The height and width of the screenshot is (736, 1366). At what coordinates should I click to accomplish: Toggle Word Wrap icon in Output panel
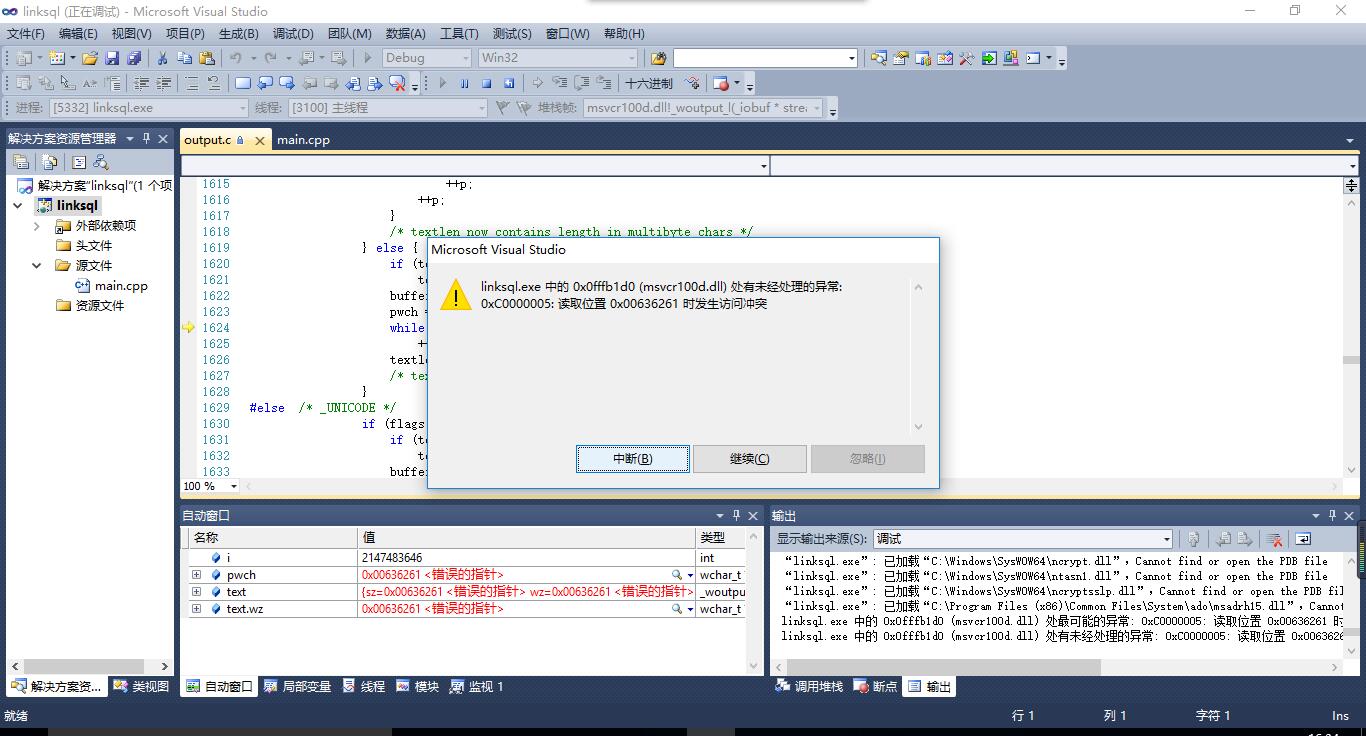(x=1302, y=538)
